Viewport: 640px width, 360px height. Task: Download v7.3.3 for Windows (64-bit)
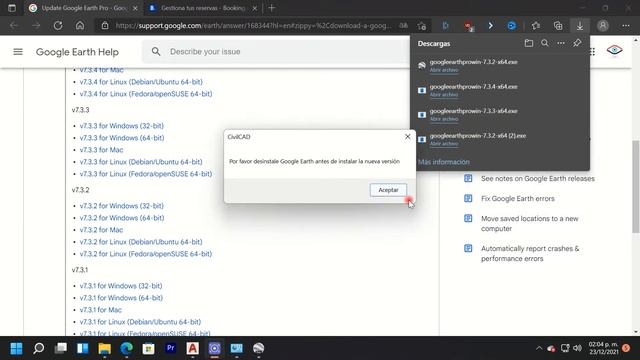(122, 138)
